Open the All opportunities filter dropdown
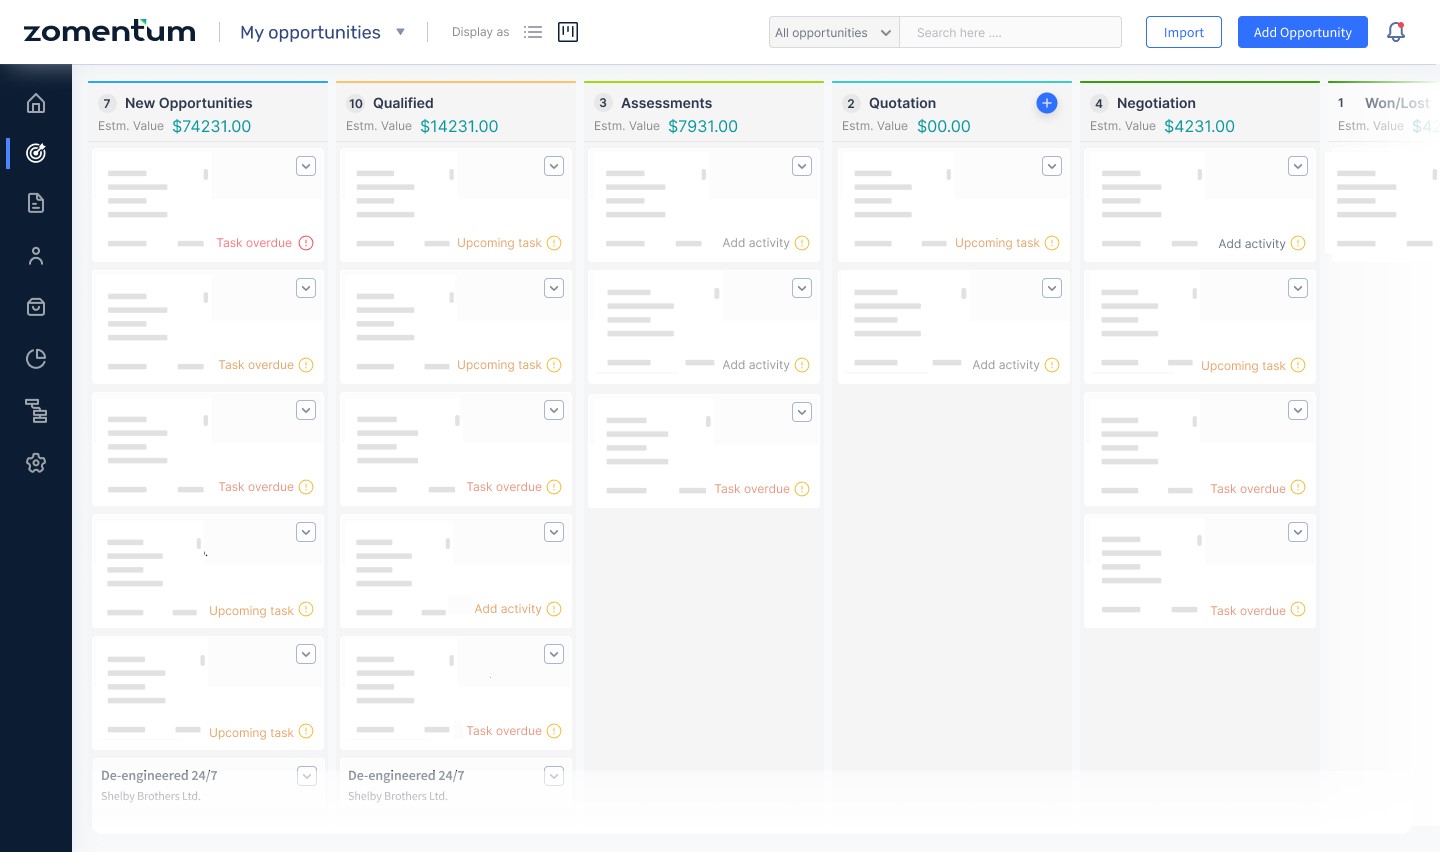Screen dimensions: 1441x852 tap(833, 32)
